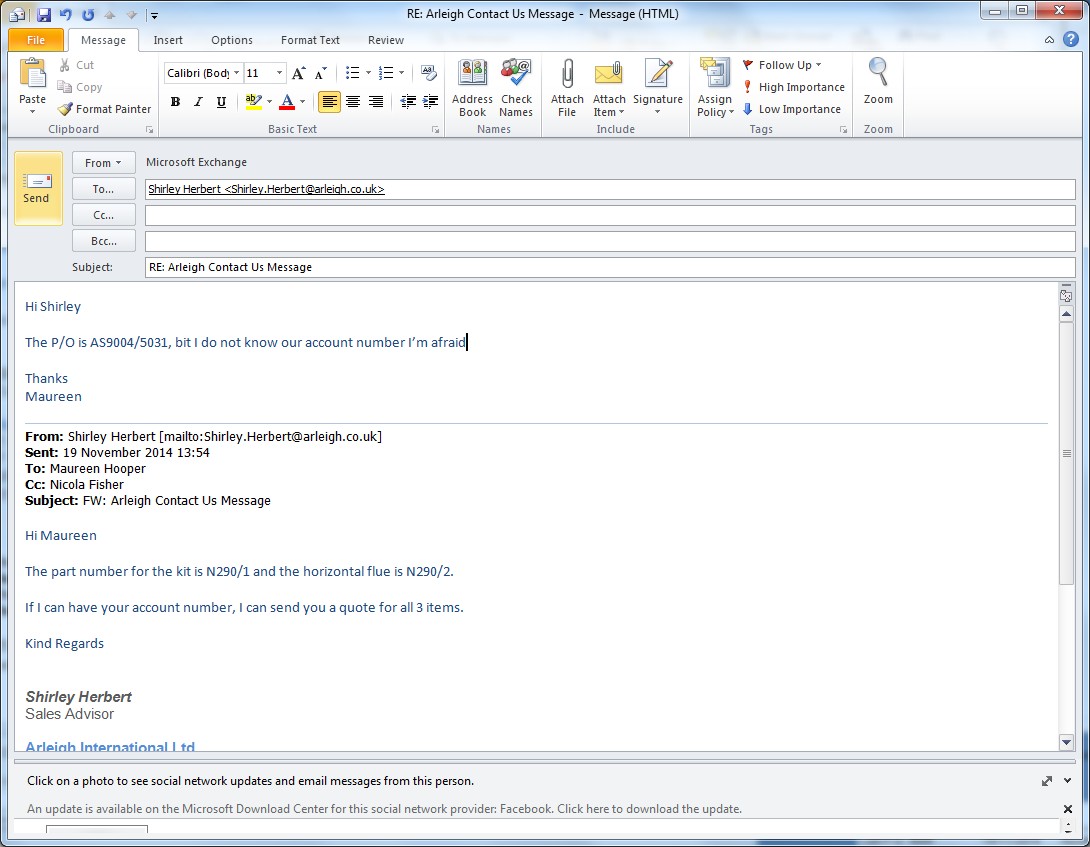Click the Bcc... recipients button
The height and width of the screenshot is (847, 1090).
(x=103, y=241)
